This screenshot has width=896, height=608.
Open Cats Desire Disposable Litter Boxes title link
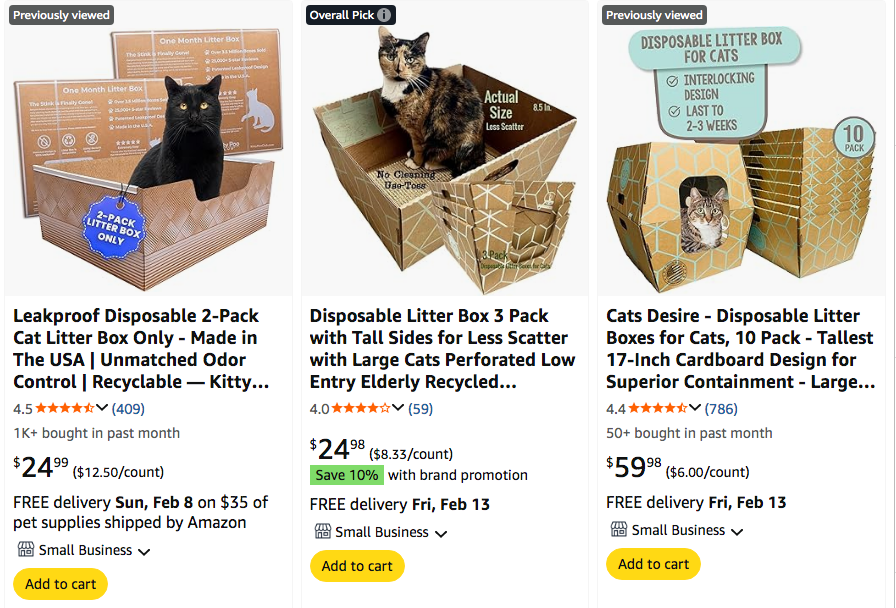[x=740, y=349]
